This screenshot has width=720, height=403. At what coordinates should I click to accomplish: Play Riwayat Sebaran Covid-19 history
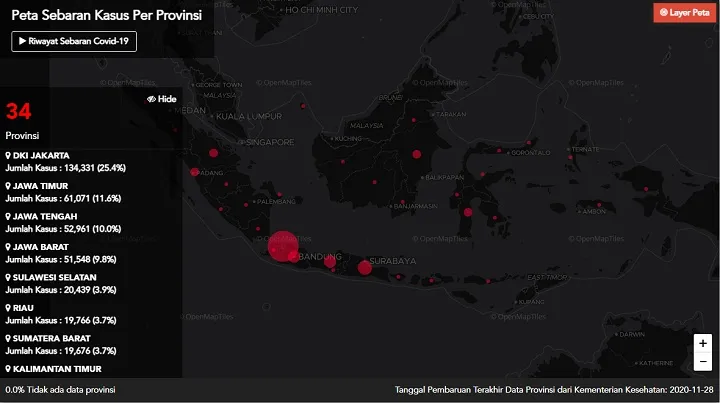74,41
